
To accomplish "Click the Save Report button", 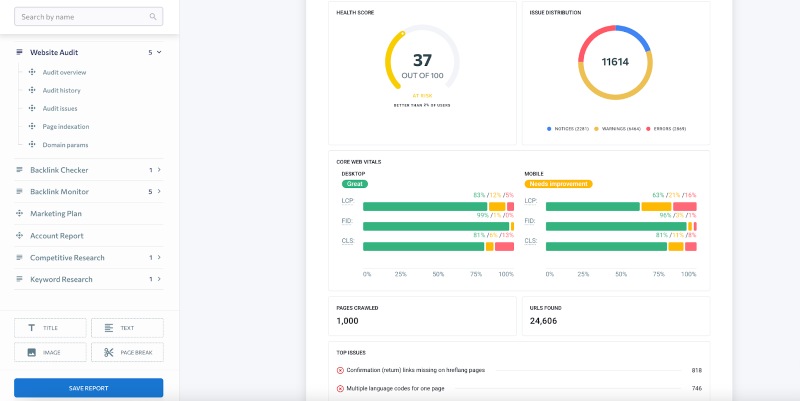I will tap(88, 388).
